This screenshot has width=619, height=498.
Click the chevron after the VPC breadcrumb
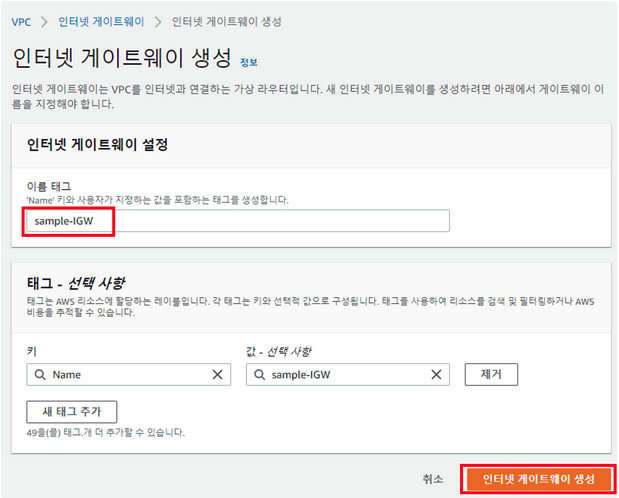45,20
